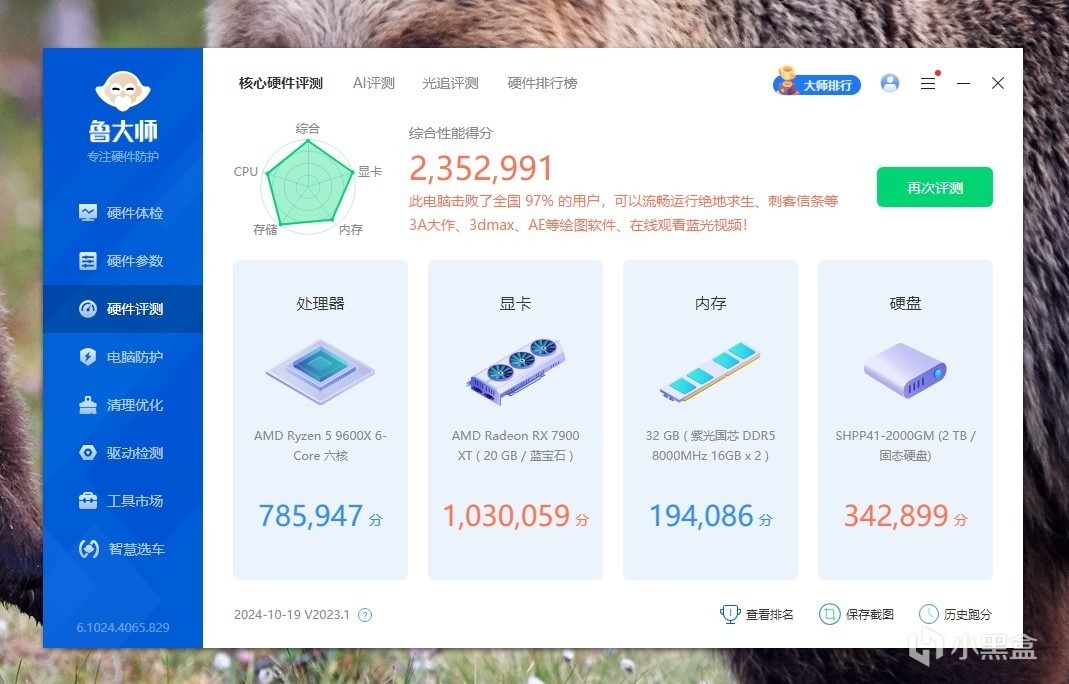This screenshot has height=684, width=1069.
Task: Open 工具市场 in the sidebar
Action: (123, 501)
